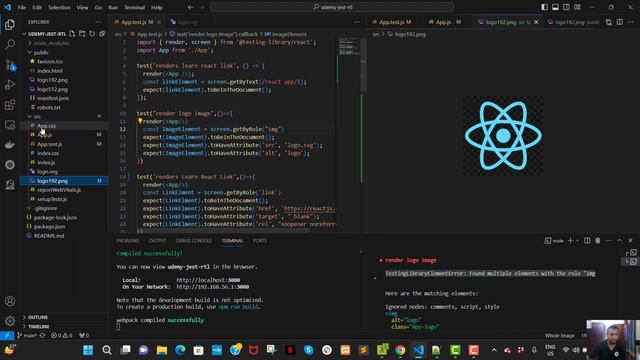
Task: Open Explorer views and more actions menu
Action: click(x=99, y=22)
